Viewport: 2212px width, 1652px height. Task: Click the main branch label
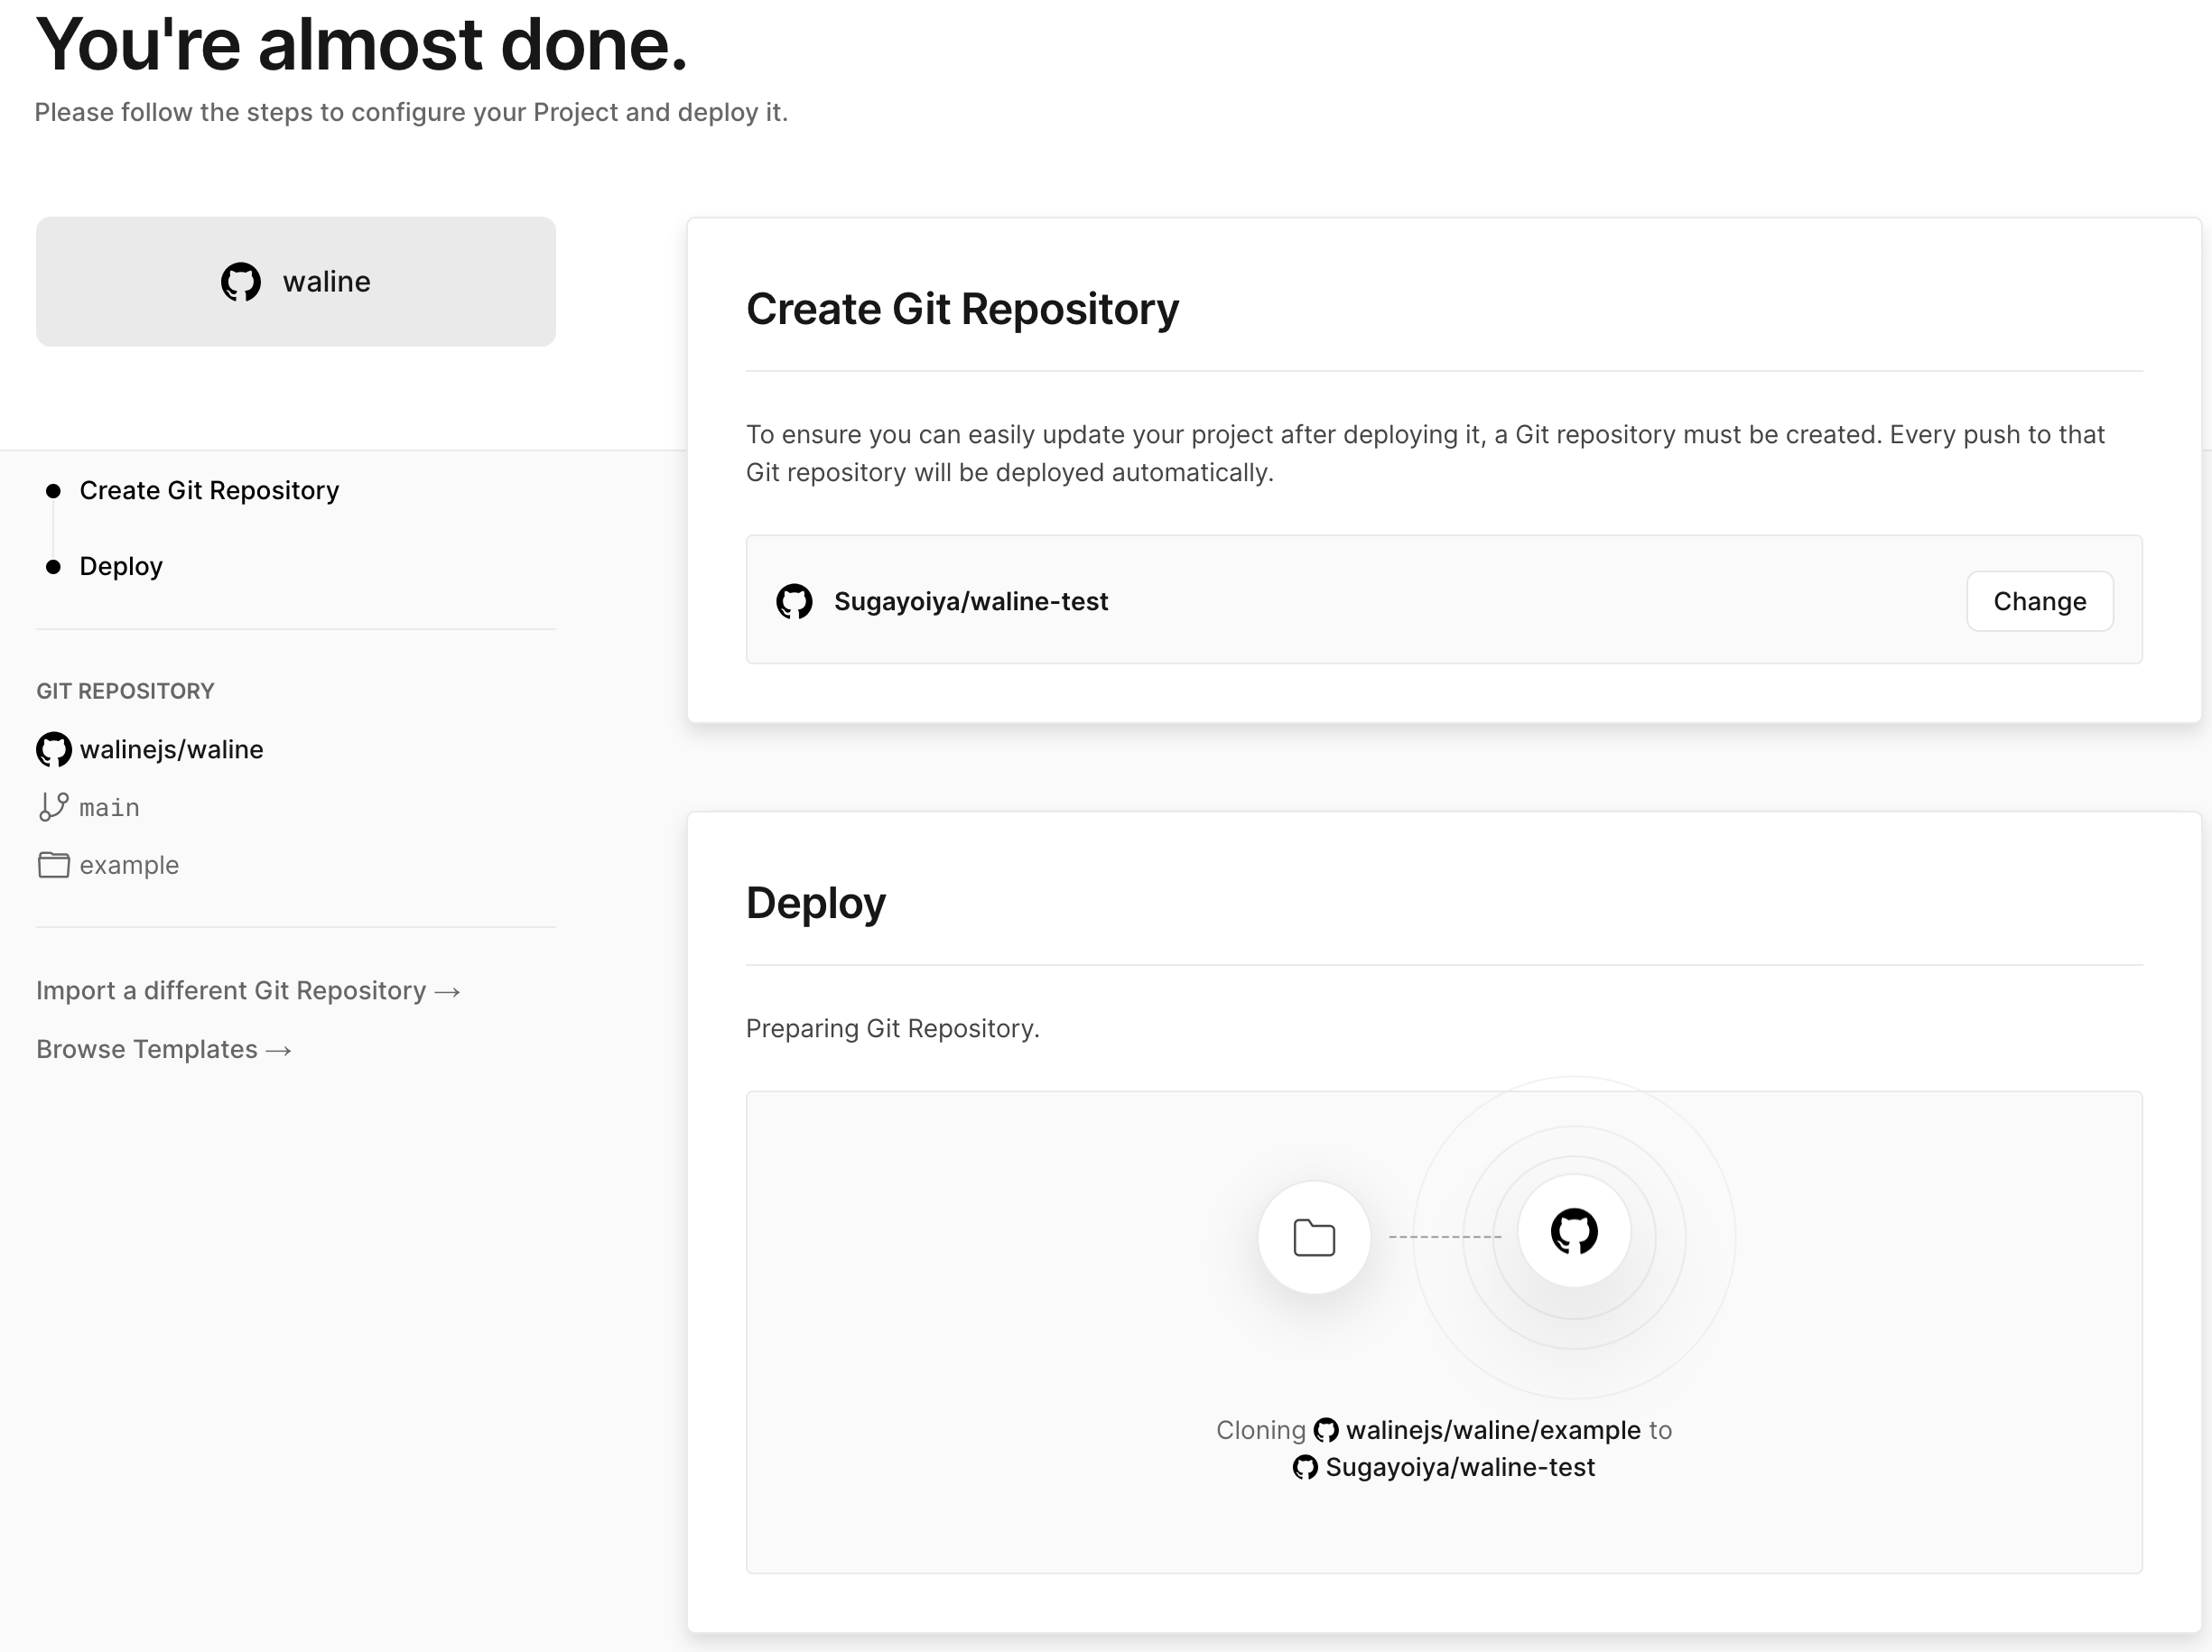coord(110,807)
